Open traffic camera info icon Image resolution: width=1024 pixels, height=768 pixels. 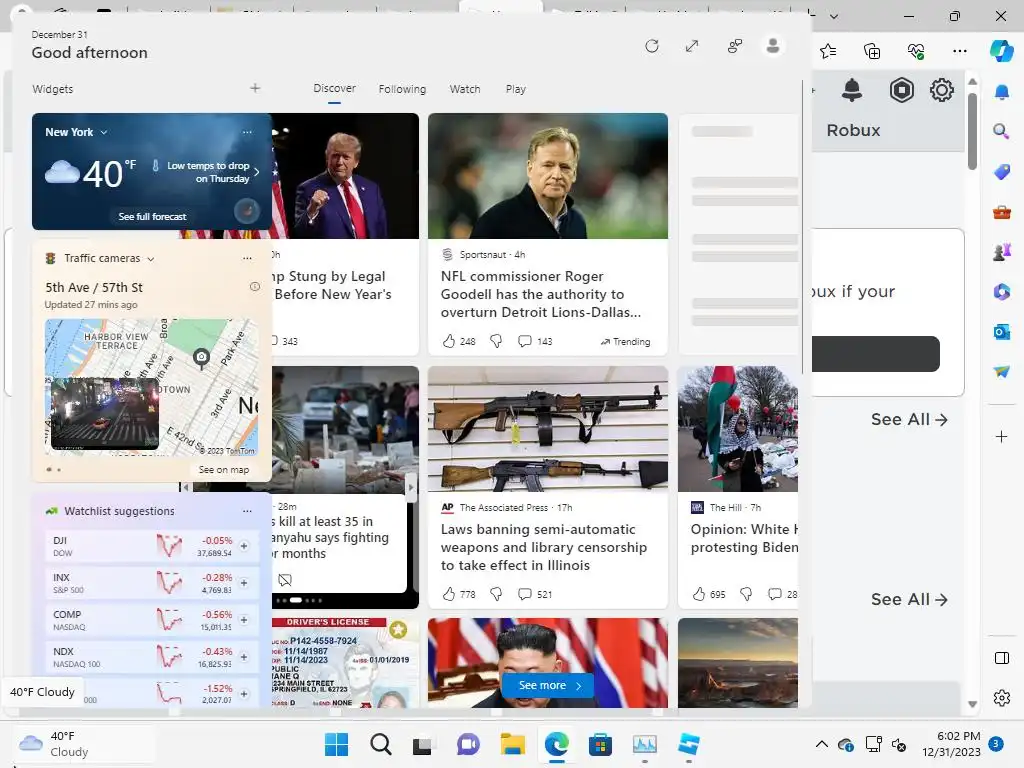point(255,287)
